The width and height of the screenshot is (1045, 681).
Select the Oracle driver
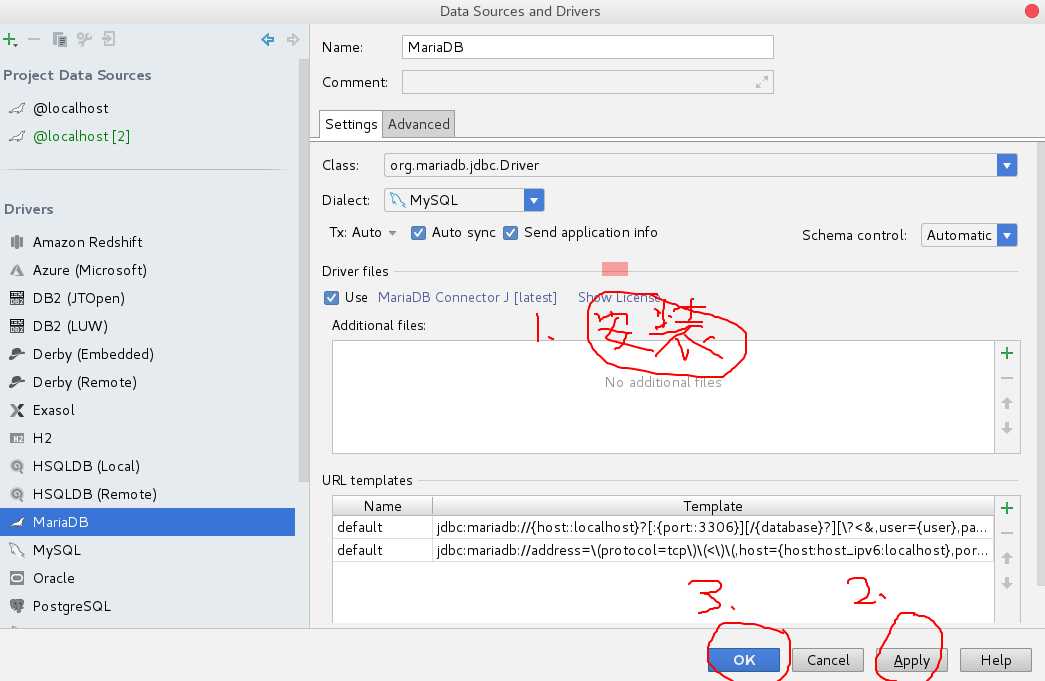[147, 578]
